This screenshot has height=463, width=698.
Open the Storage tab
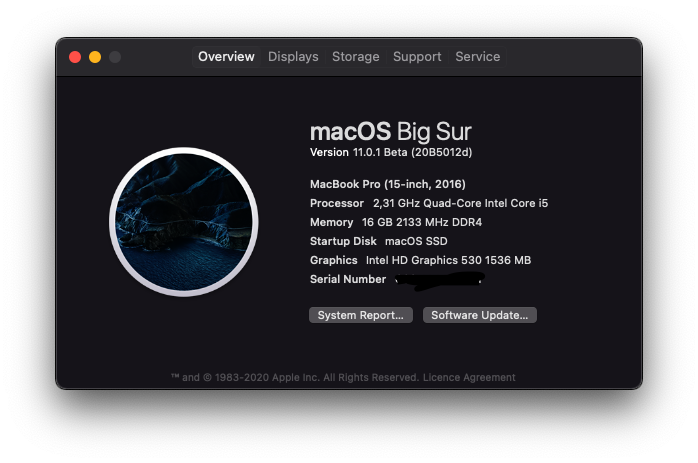(x=355, y=57)
